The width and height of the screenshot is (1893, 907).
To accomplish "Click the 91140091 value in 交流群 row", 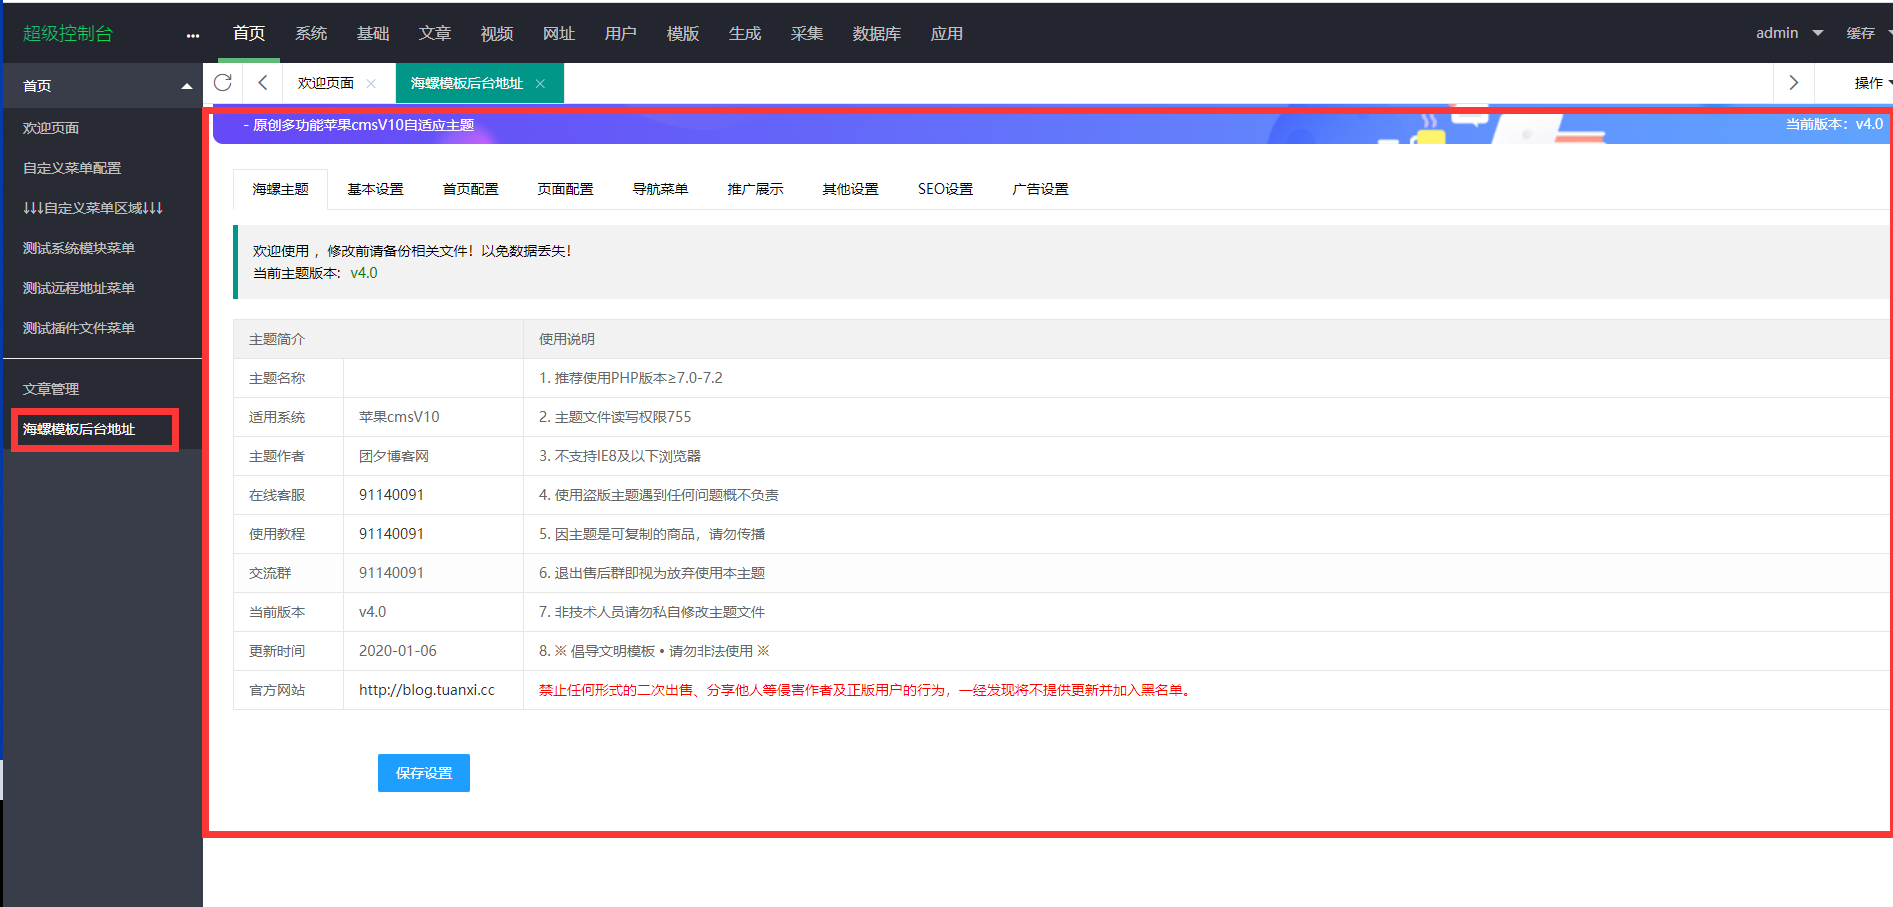I will [x=391, y=573].
